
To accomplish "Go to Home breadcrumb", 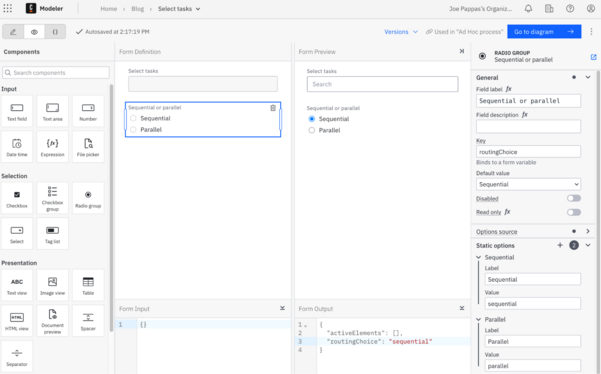I will (108, 8).
